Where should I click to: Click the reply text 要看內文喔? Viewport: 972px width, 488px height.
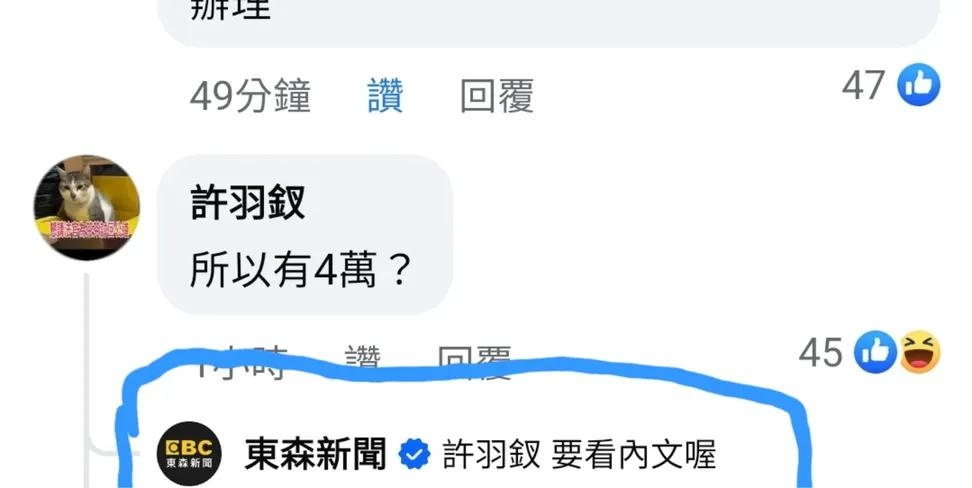[633, 455]
